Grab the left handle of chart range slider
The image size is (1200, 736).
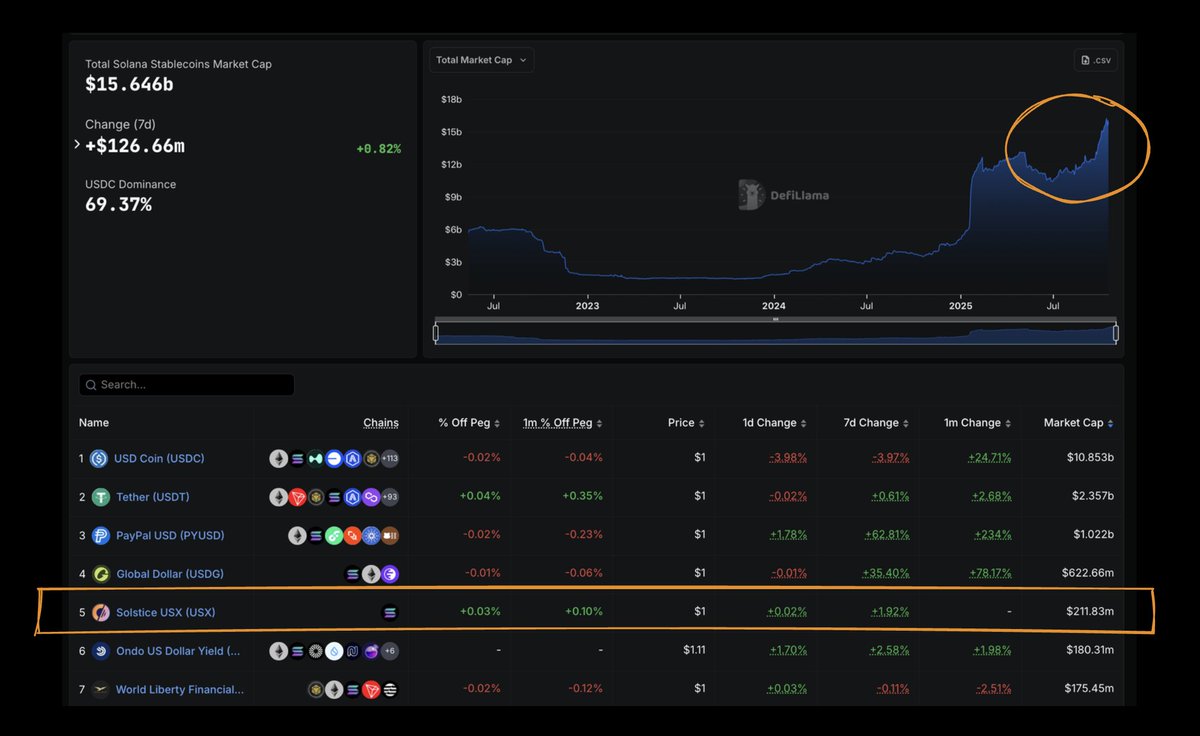[x=435, y=333]
